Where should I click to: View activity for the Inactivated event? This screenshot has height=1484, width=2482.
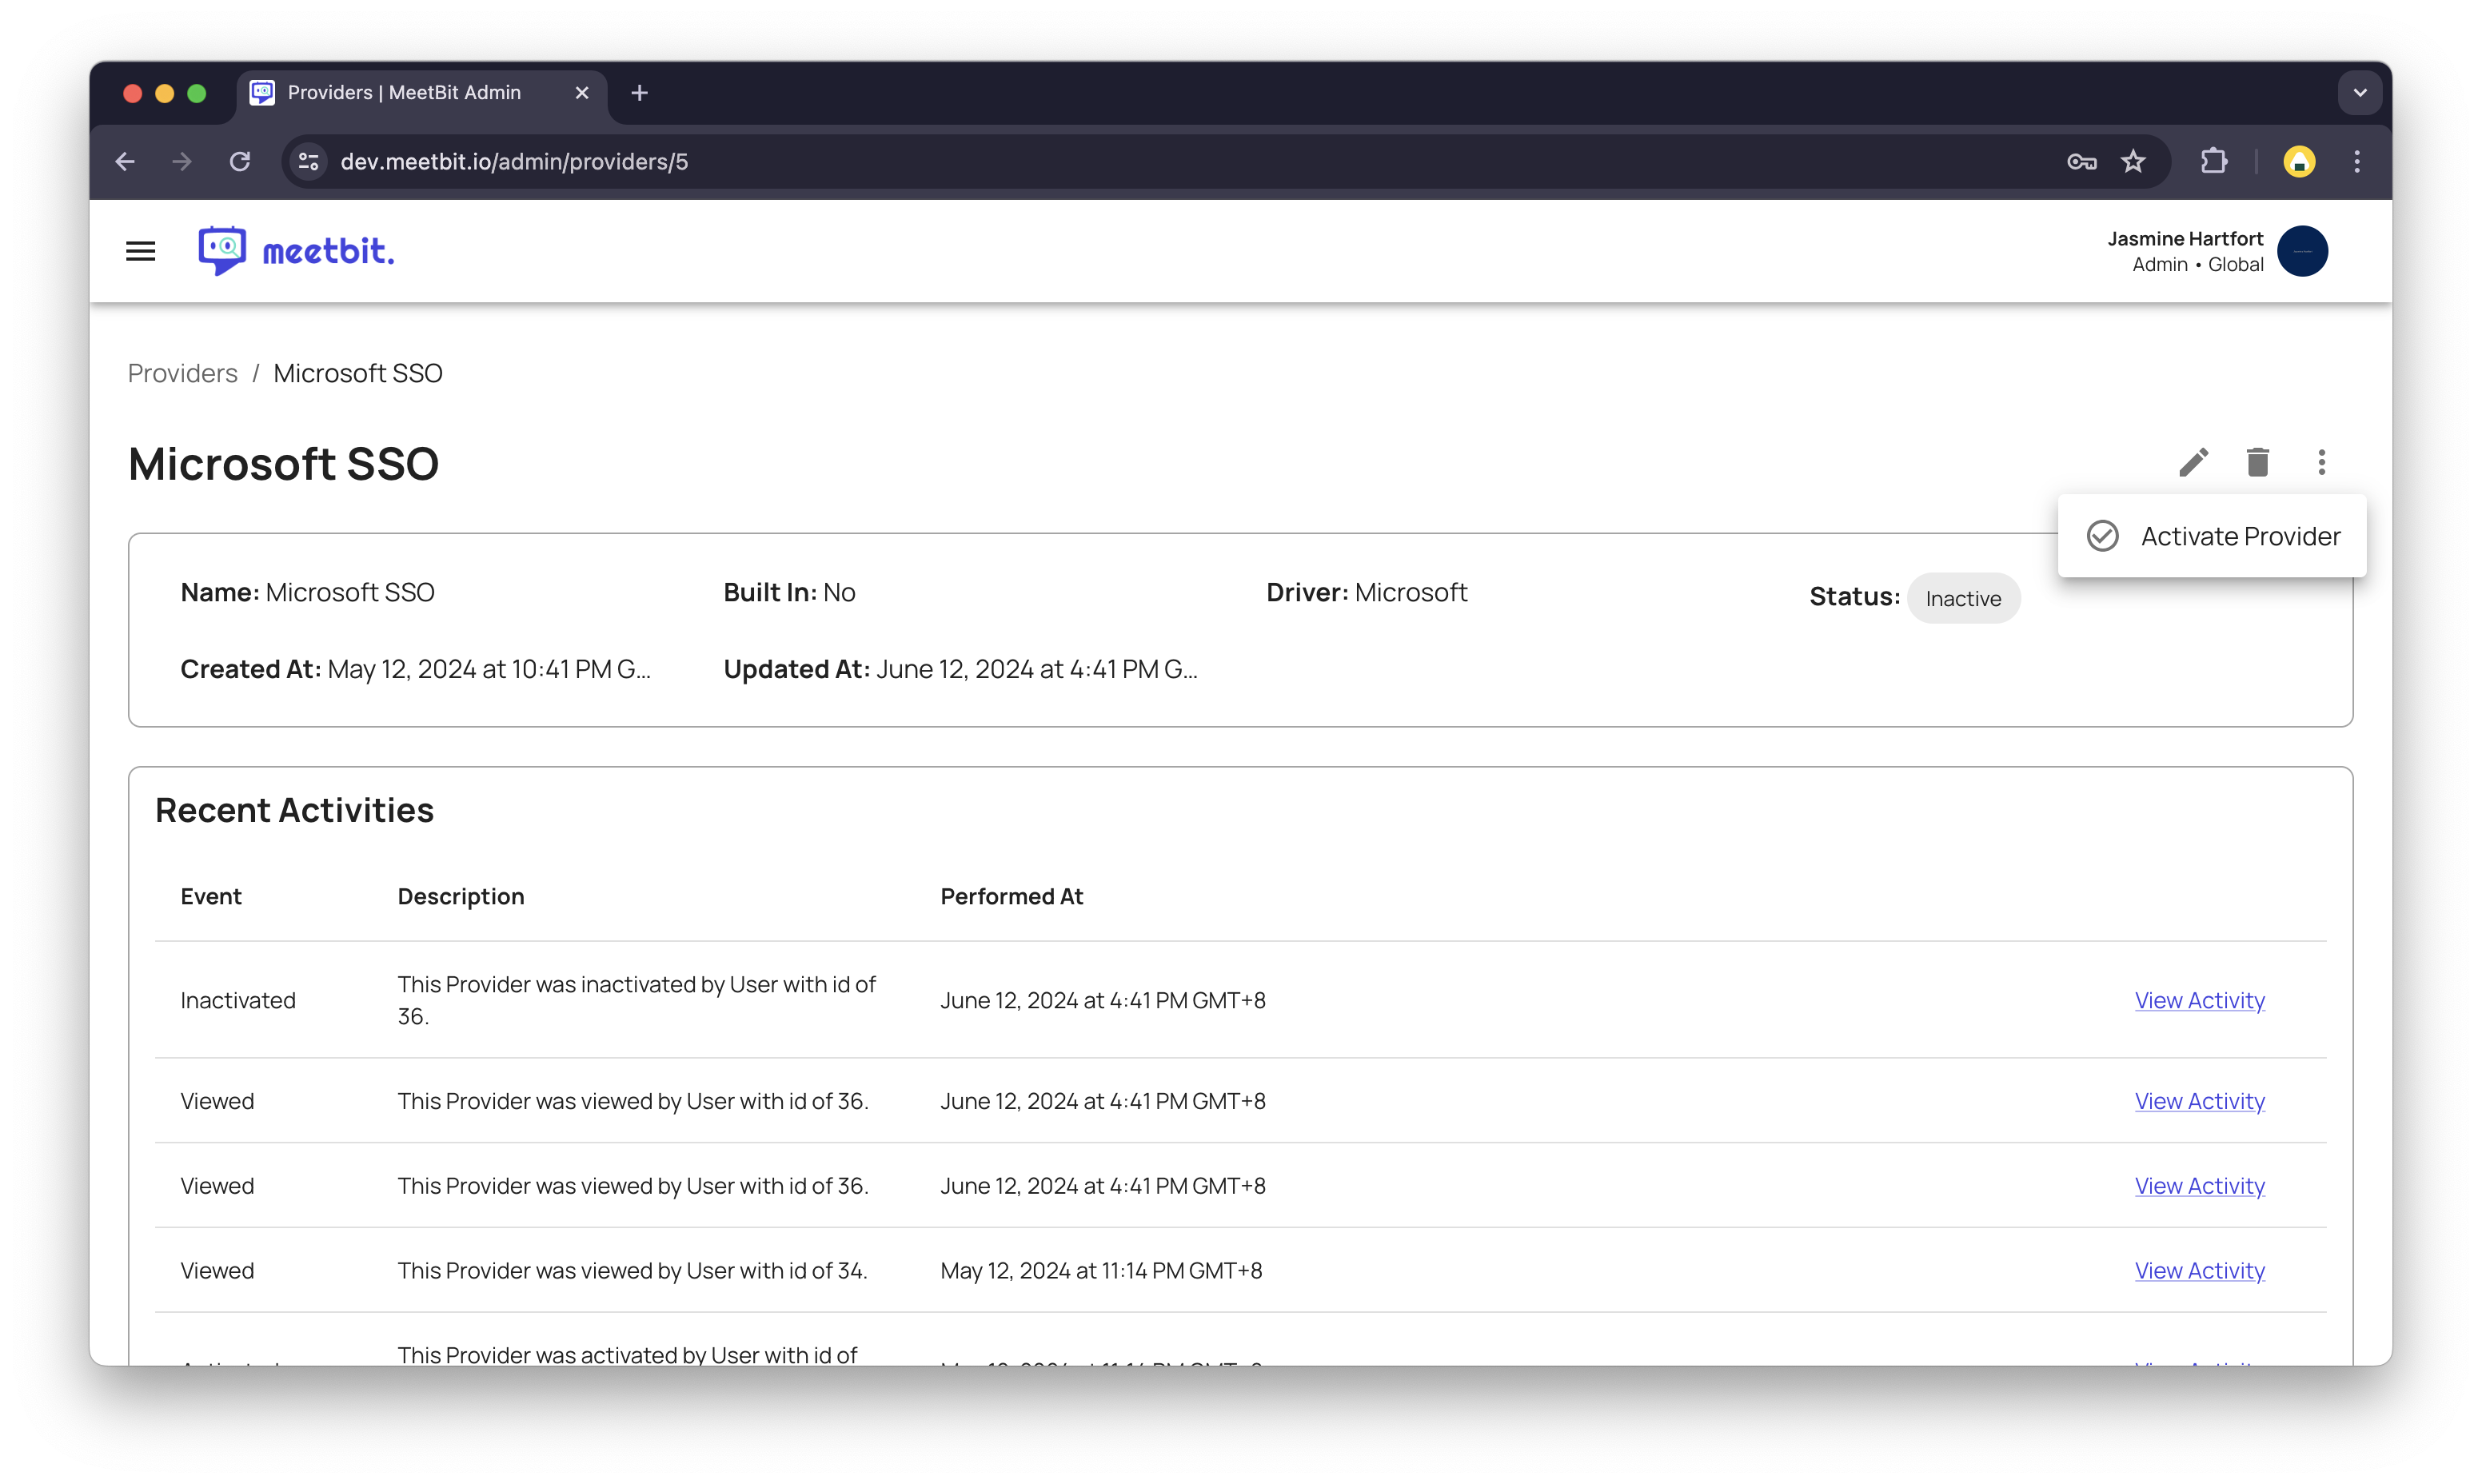pyautogui.click(x=2199, y=1000)
